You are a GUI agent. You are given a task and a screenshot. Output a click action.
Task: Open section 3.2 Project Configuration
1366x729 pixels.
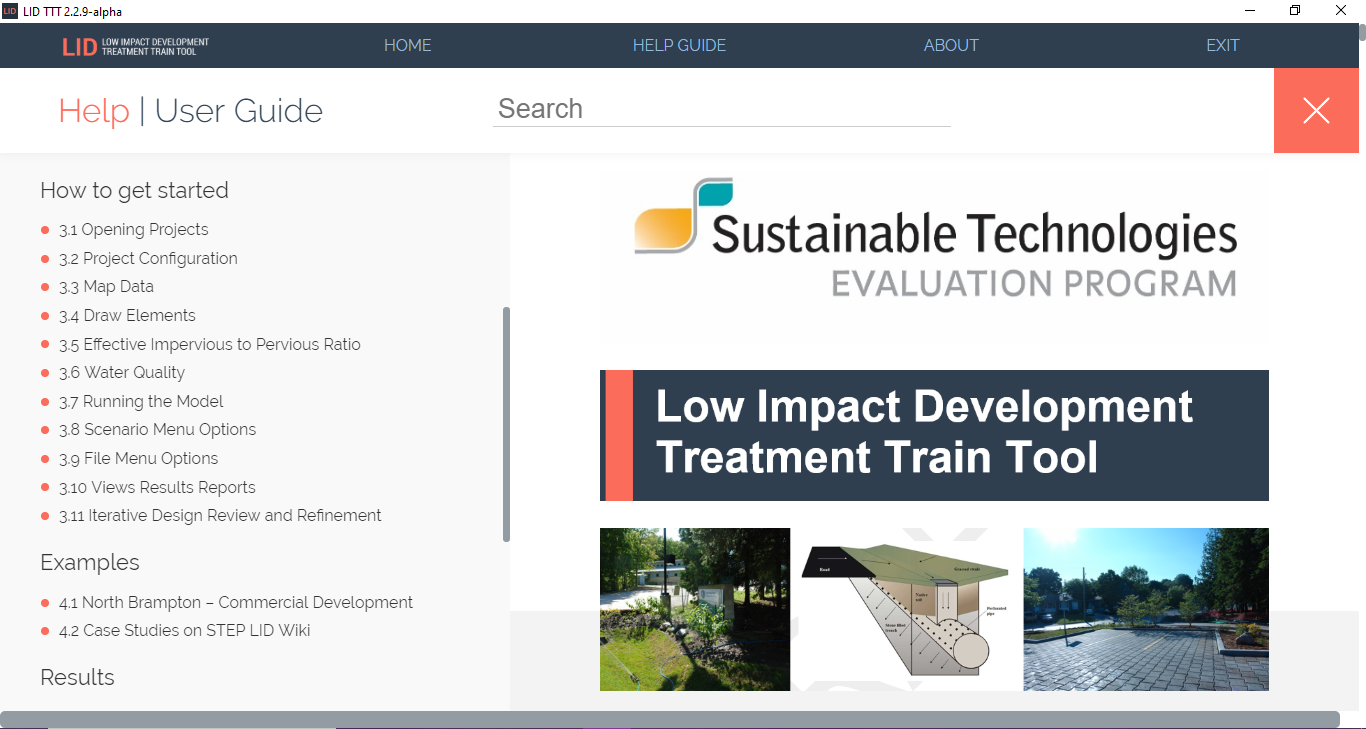(148, 258)
